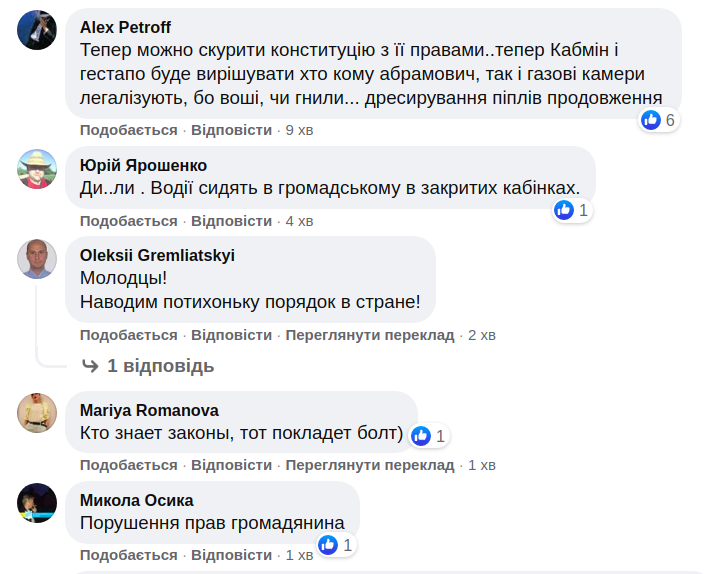The image size is (722, 574).
Task: Reply to Oleksii Gremliatskyi's comment via Відповісти
Action: tap(231, 335)
